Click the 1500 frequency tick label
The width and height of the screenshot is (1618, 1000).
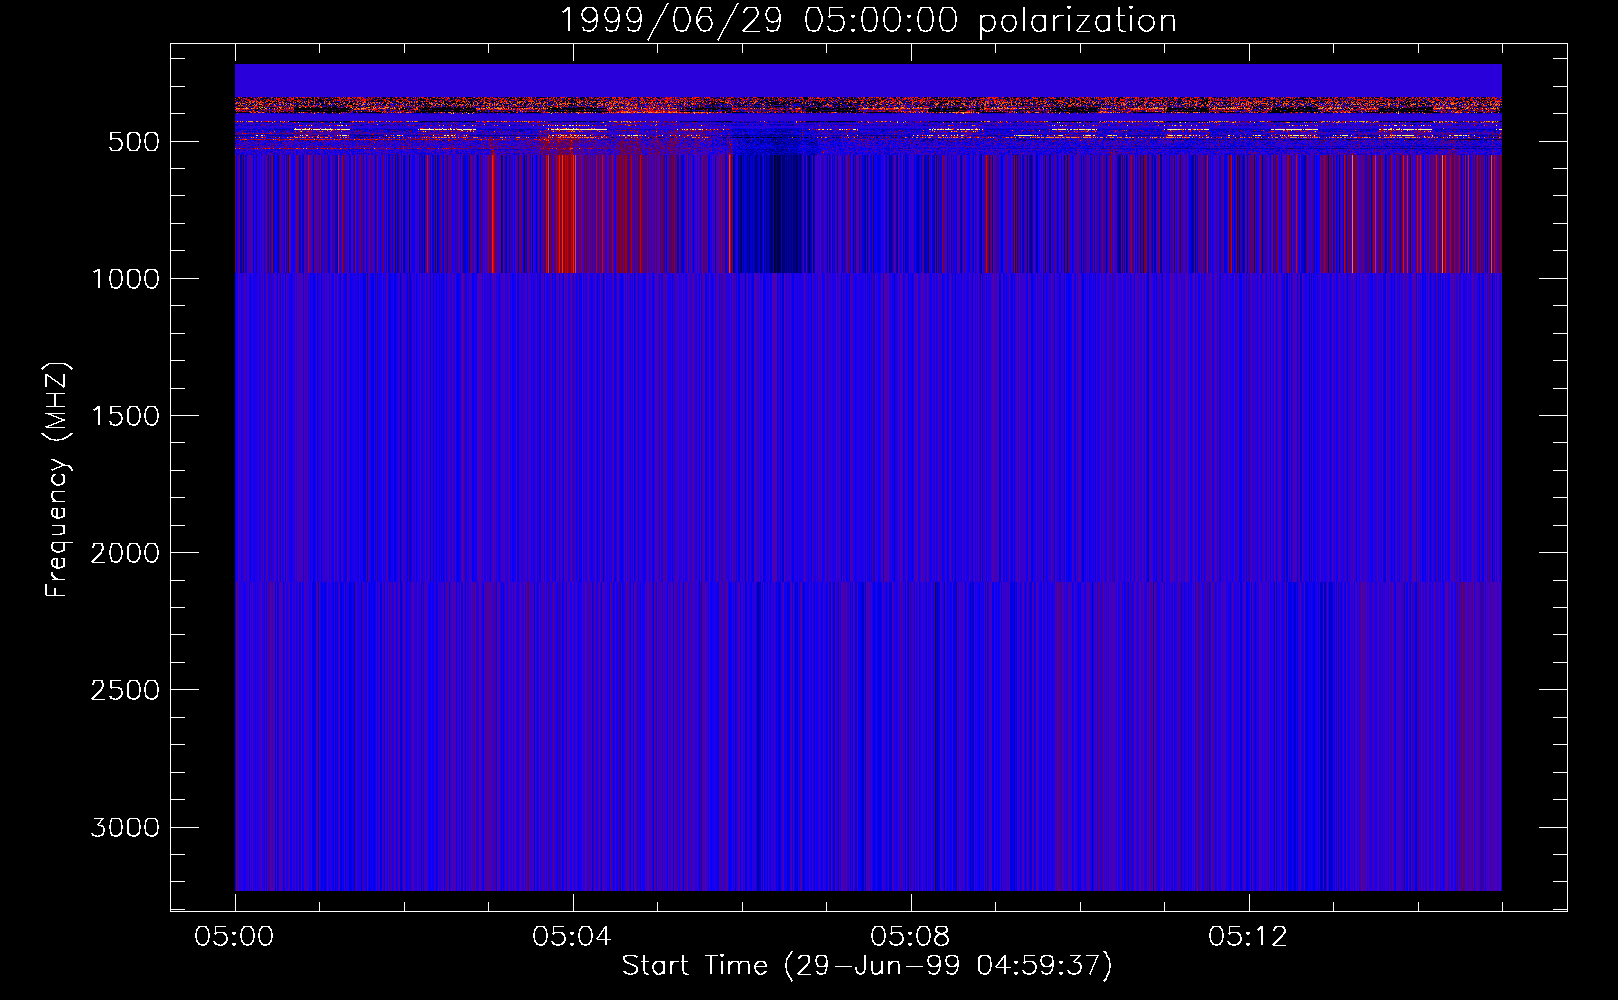125,416
